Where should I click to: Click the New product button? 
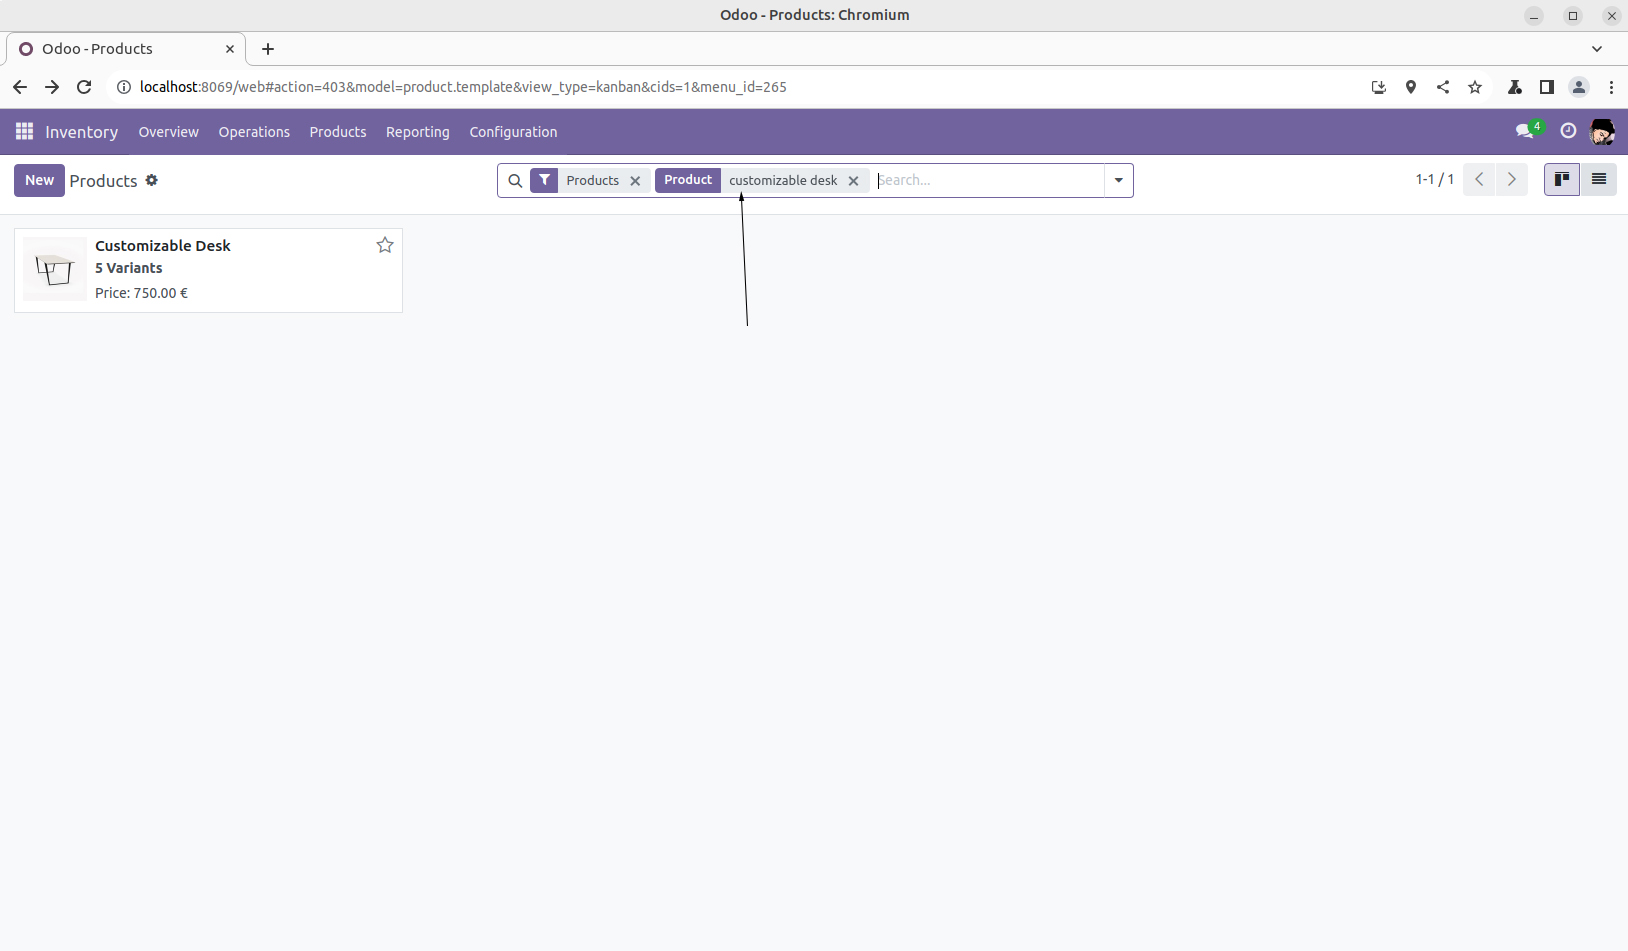click(x=39, y=180)
